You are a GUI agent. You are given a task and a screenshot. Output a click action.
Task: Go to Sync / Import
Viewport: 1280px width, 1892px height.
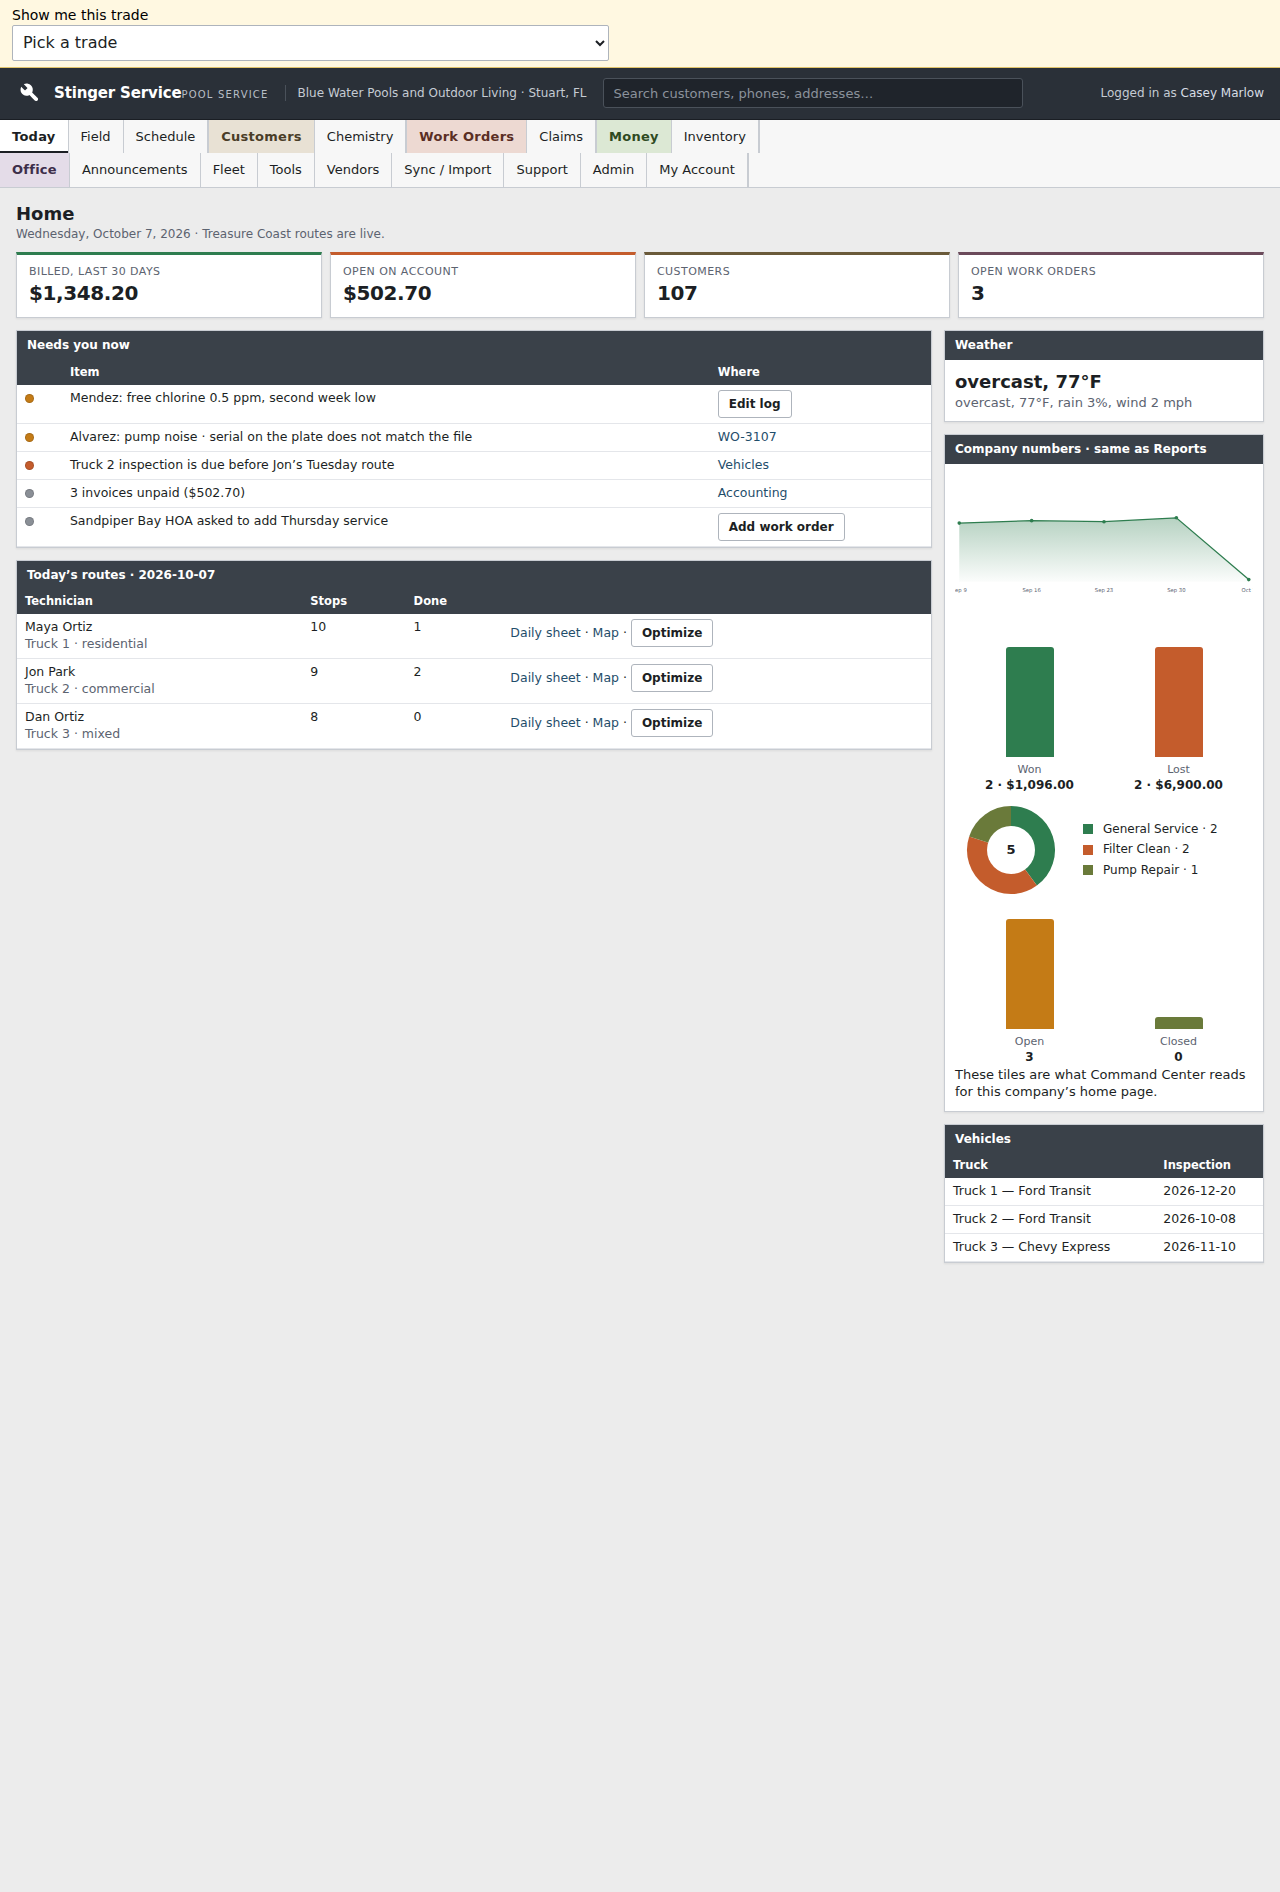coord(448,170)
